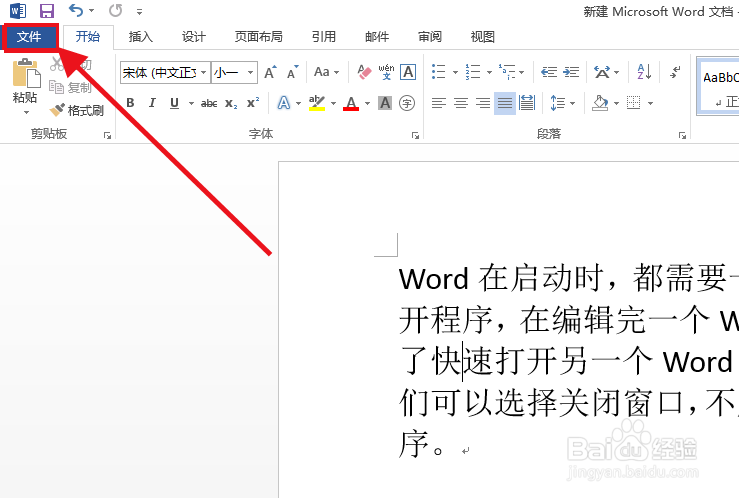Click the Character Border icon
Screen dimensions: 739x498
coord(408,72)
